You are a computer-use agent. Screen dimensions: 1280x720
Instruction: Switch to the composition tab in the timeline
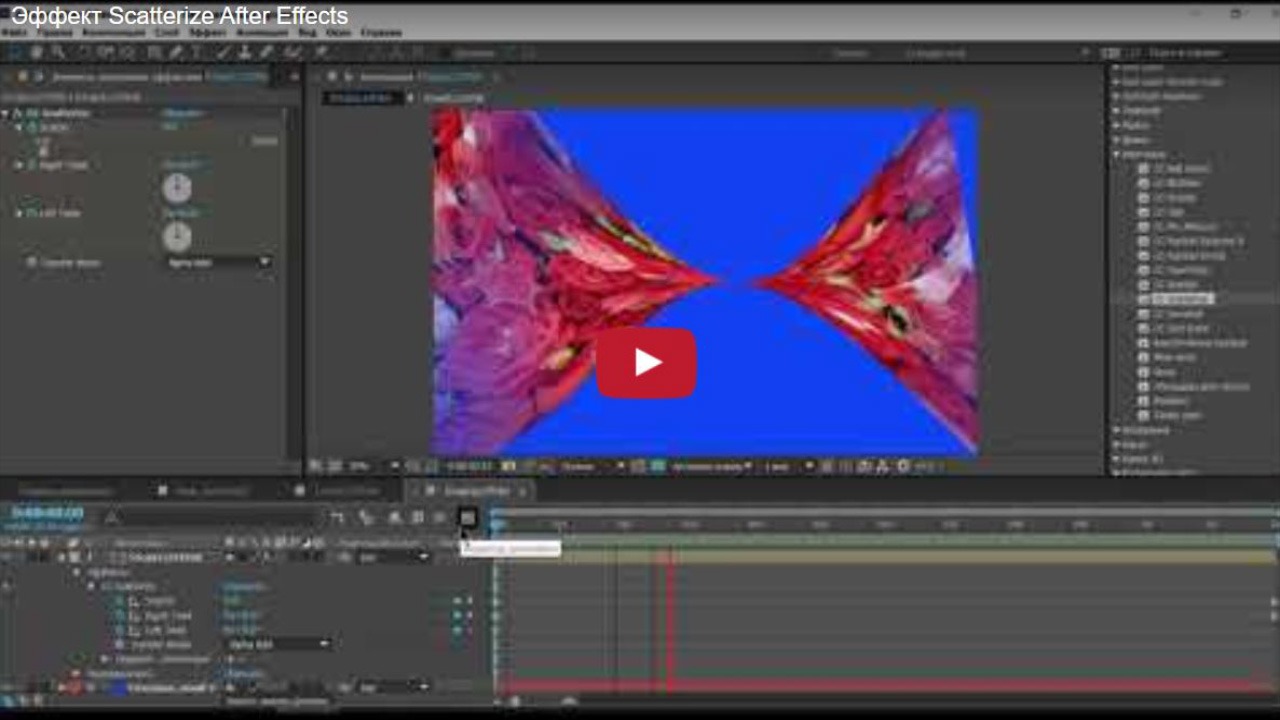(x=475, y=491)
